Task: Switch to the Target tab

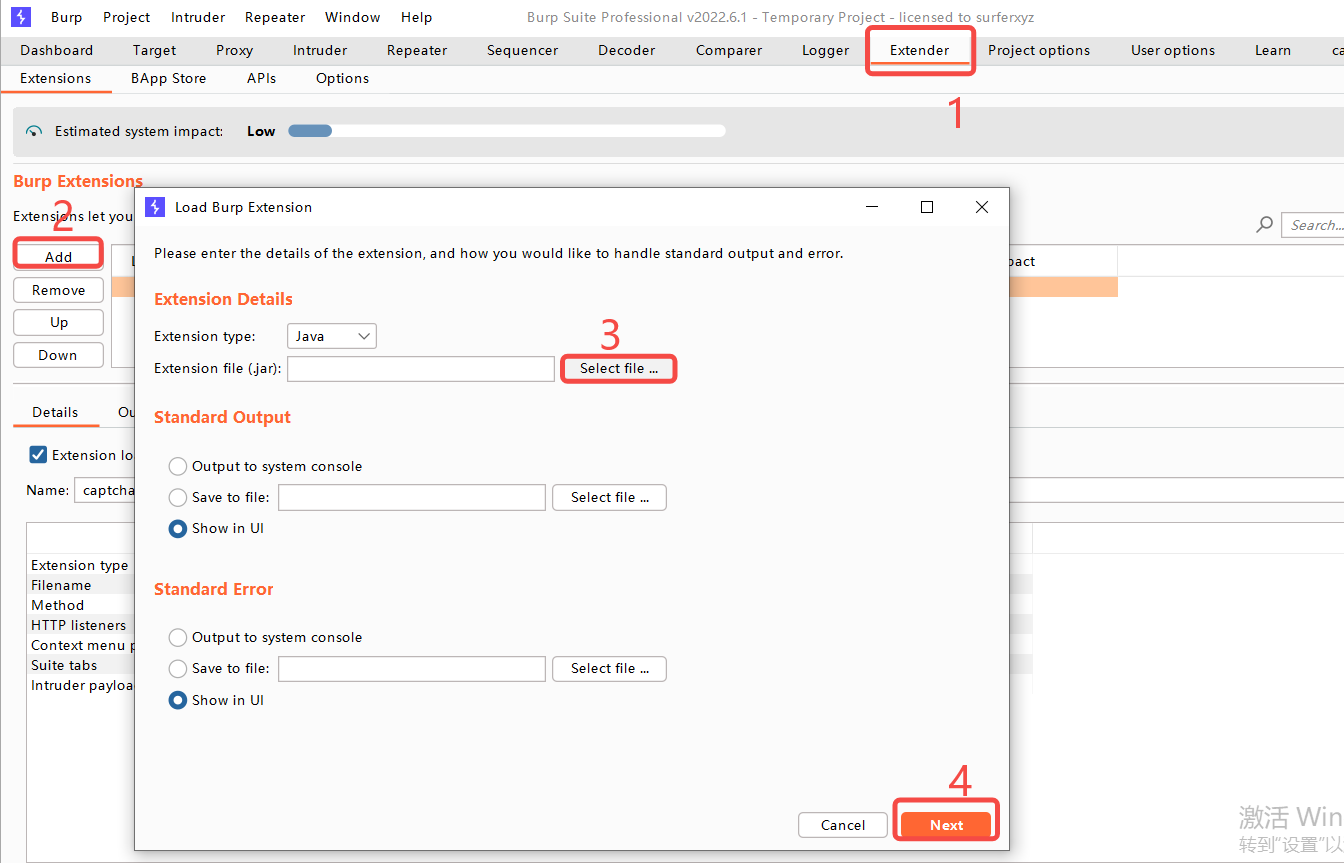Action: [154, 50]
